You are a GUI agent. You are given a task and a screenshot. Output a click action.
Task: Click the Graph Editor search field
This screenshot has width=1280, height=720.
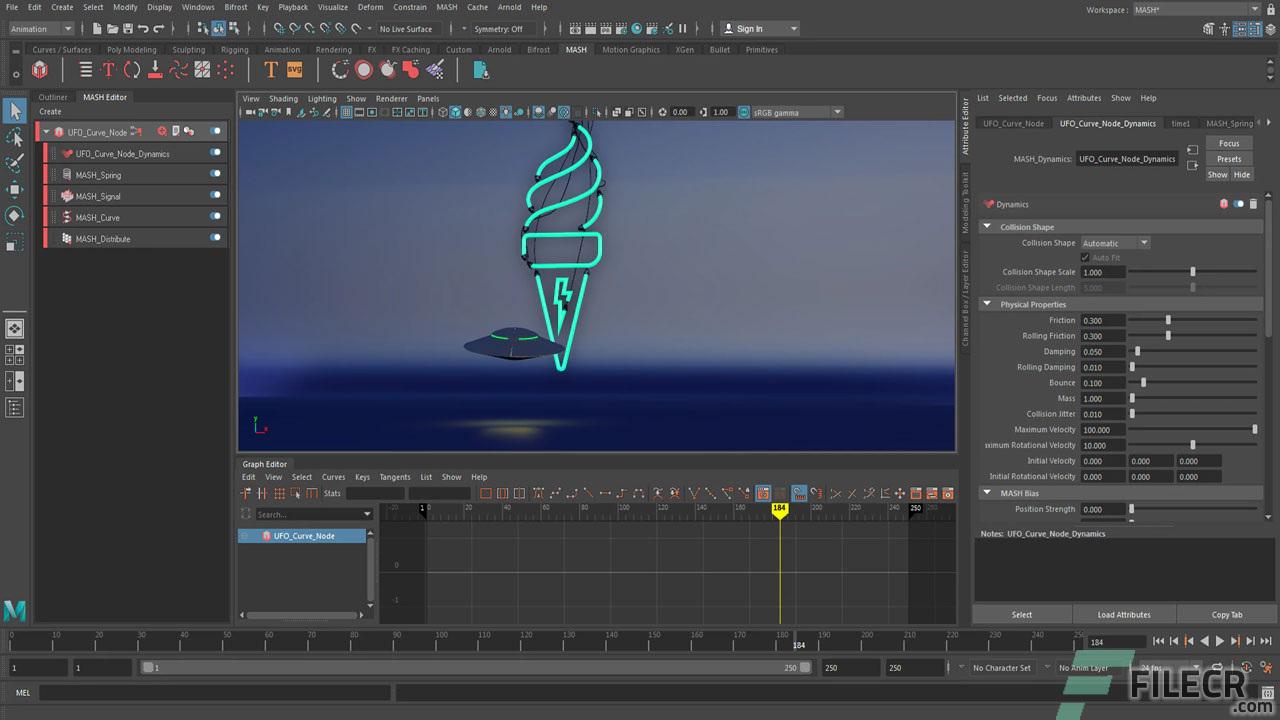tap(313, 514)
